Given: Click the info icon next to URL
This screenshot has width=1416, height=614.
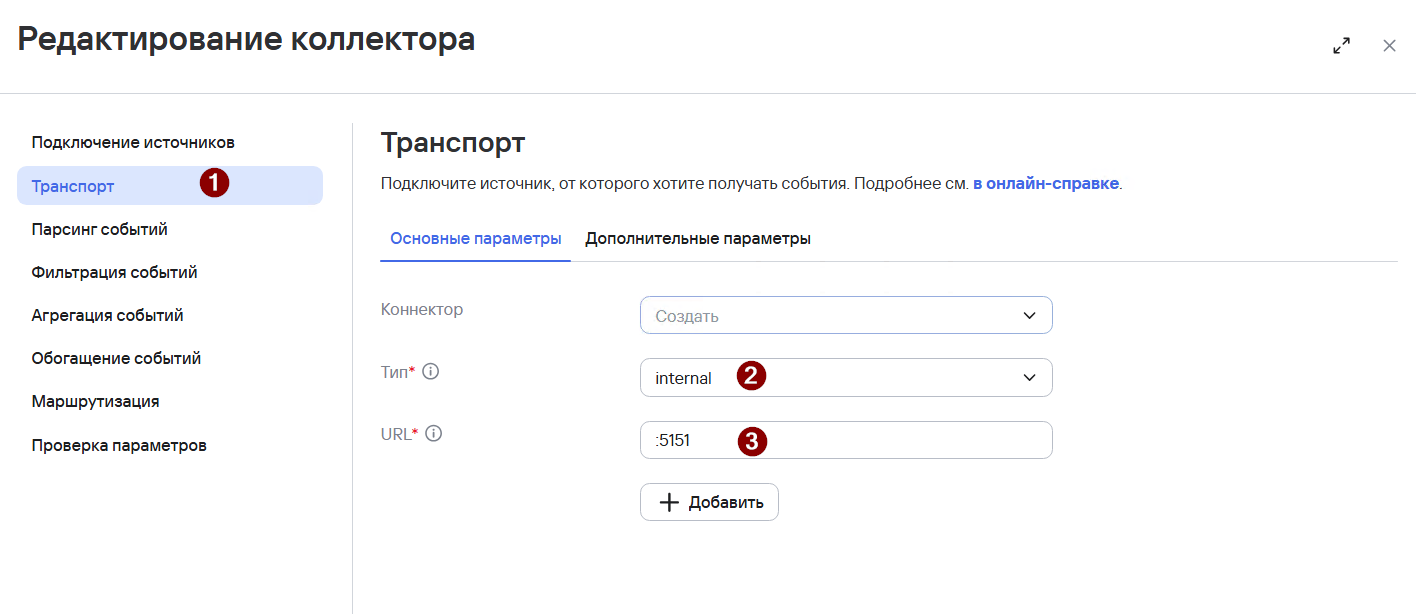Looking at the screenshot, I should pyautogui.click(x=434, y=434).
